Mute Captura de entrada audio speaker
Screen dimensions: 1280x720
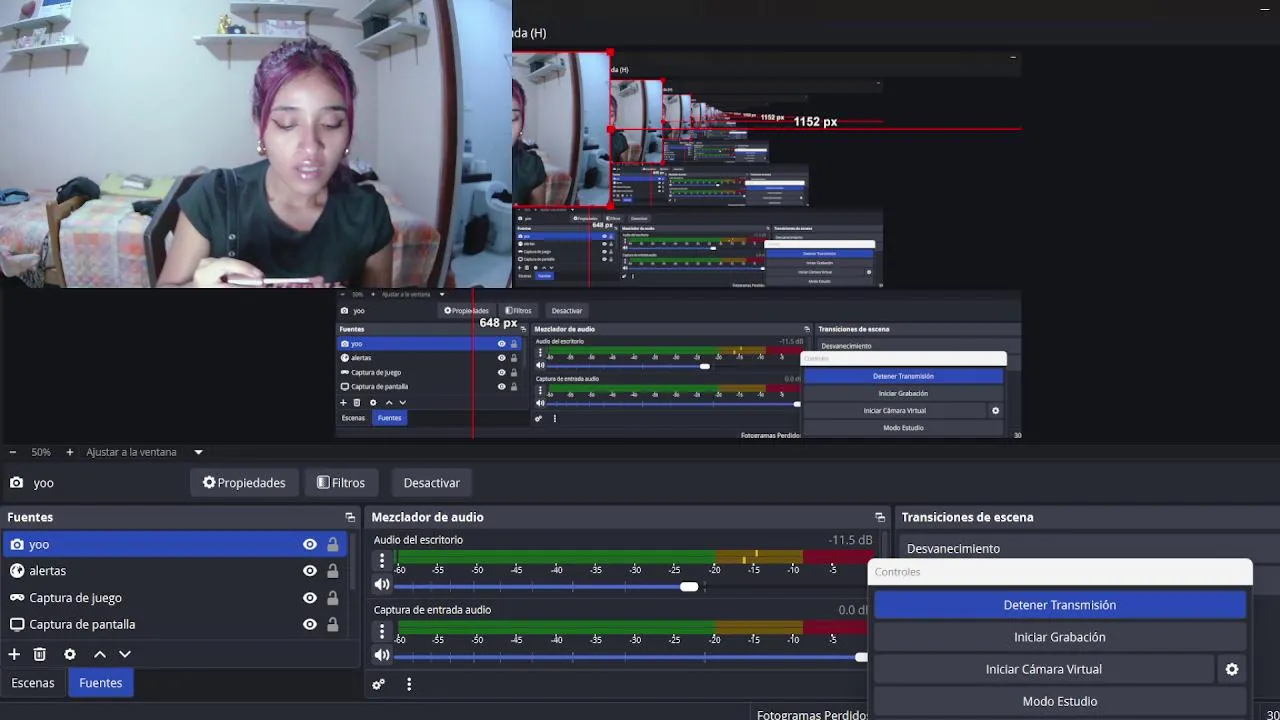pyautogui.click(x=382, y=656)
